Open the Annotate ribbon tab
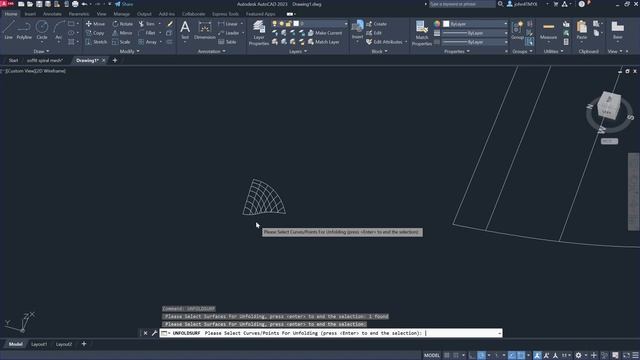Viewport: 640px width, 360px height. click(52, 14)
